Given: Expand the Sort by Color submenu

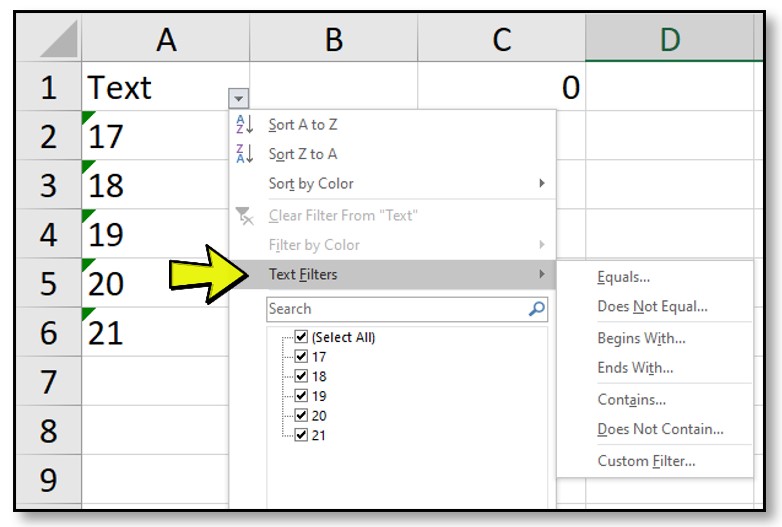Looking at the screenshot, I should (542, 183).
